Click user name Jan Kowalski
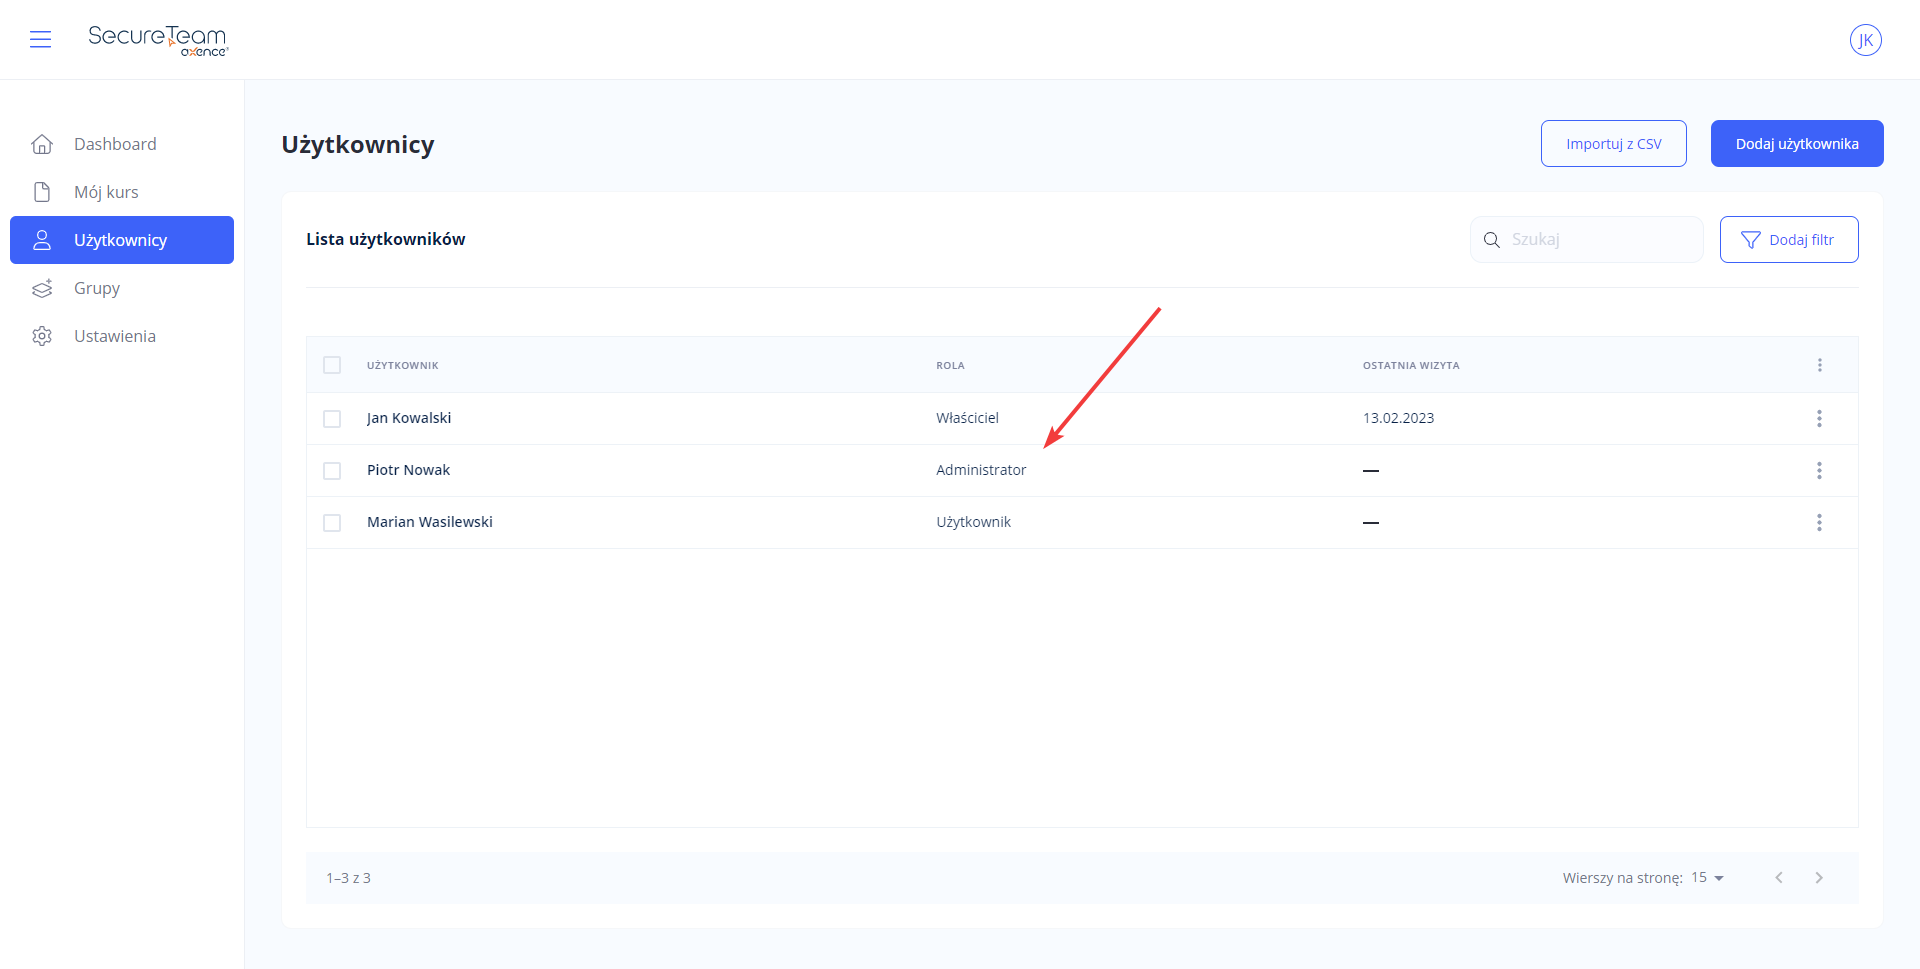1920x969 pixels. (x=409, y=418)
